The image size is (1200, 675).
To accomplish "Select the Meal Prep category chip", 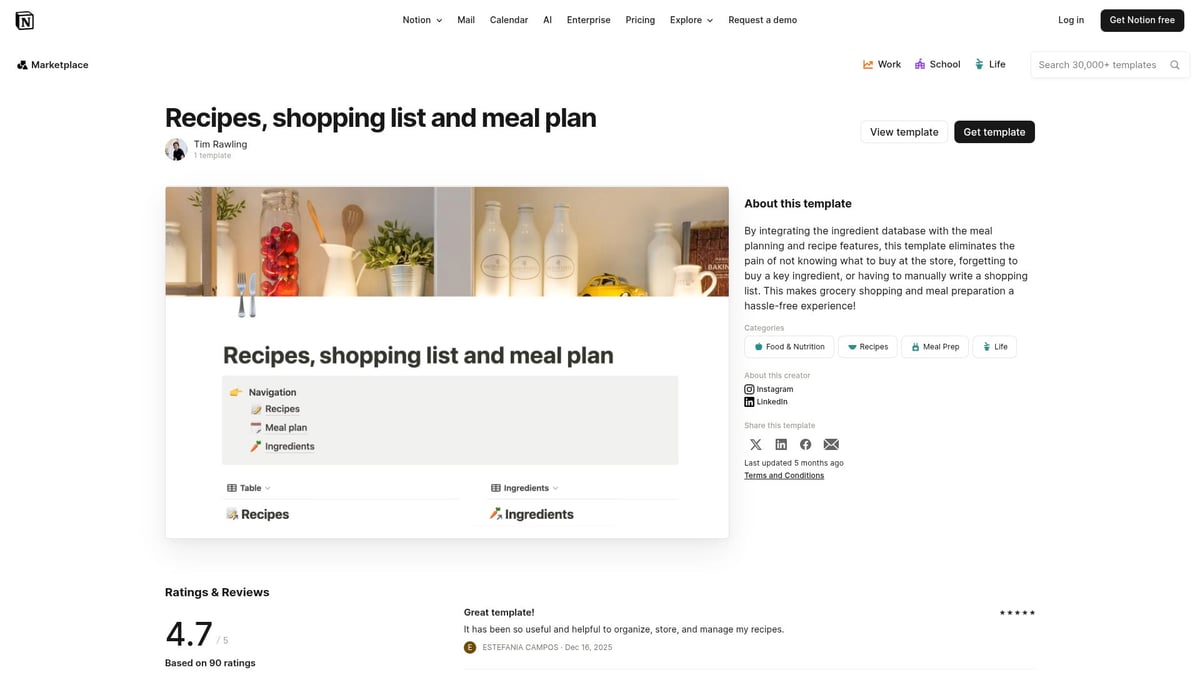I will coord(934,346).
